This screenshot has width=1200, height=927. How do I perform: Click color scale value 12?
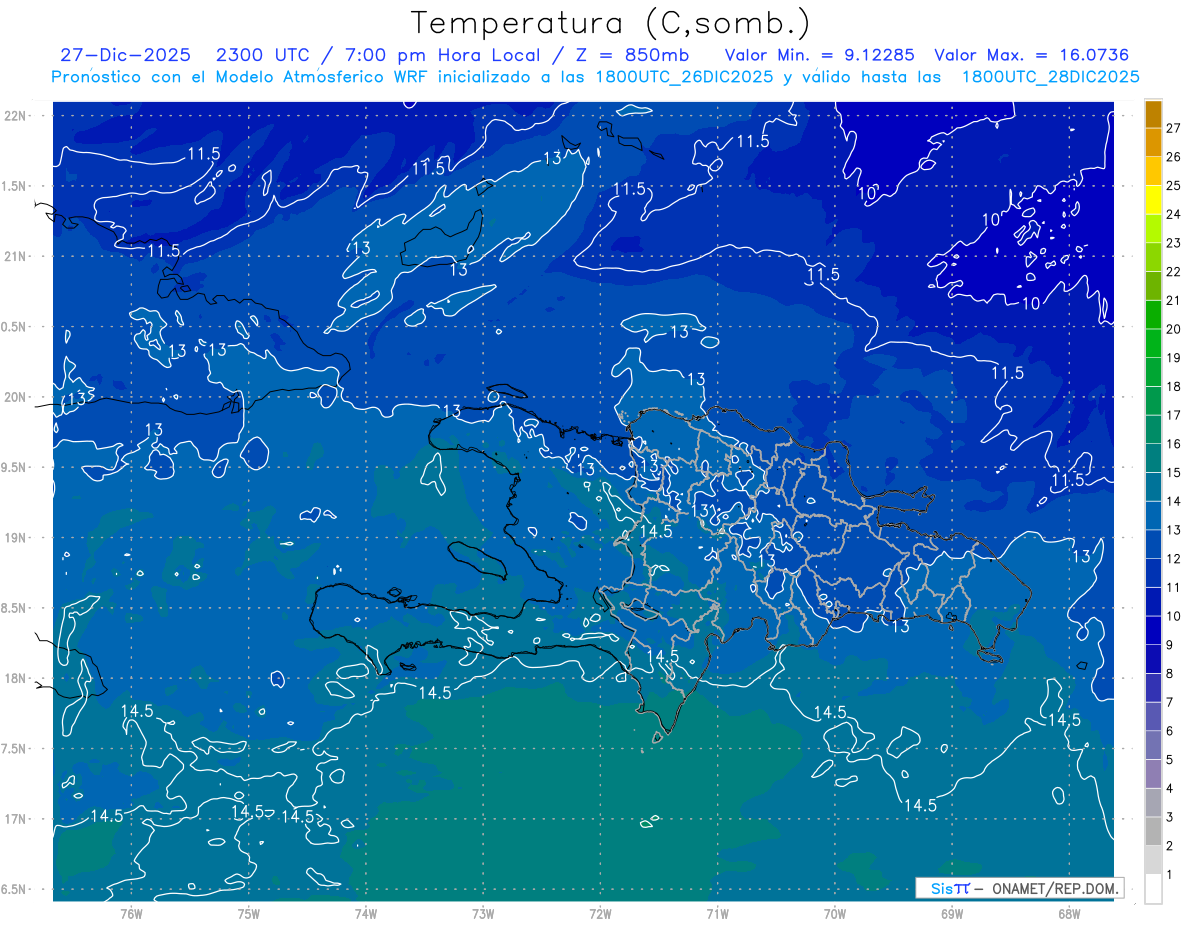(1174, 559)
